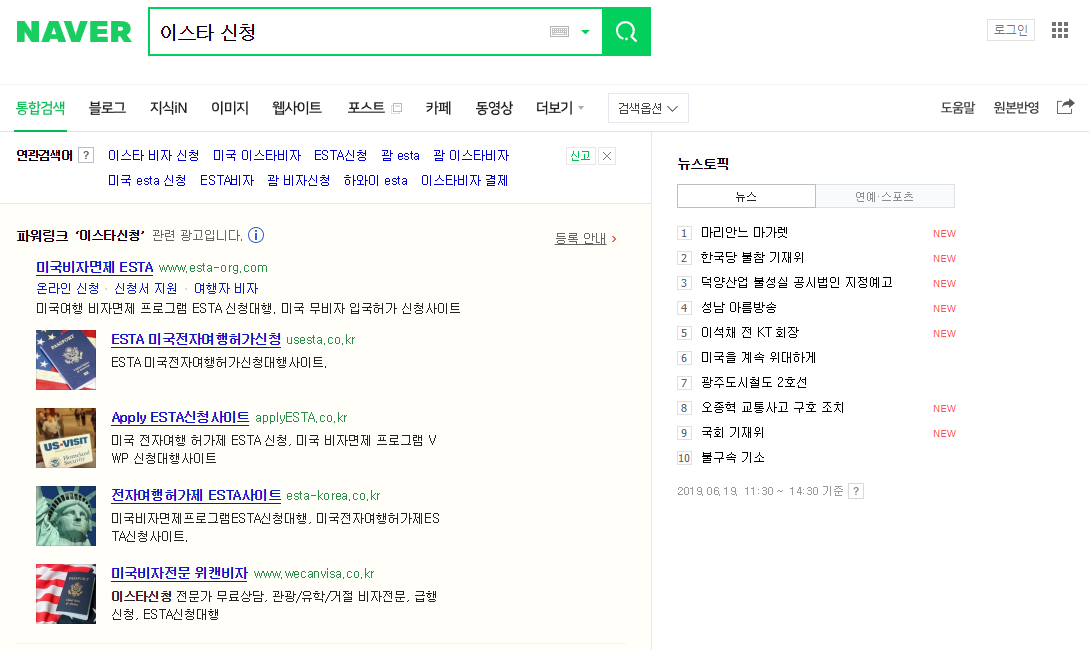Image resolution: width=1089 pixels, height=650 pixels.
Task: Click the NAVER logo
Action: [x=74, y=32]
